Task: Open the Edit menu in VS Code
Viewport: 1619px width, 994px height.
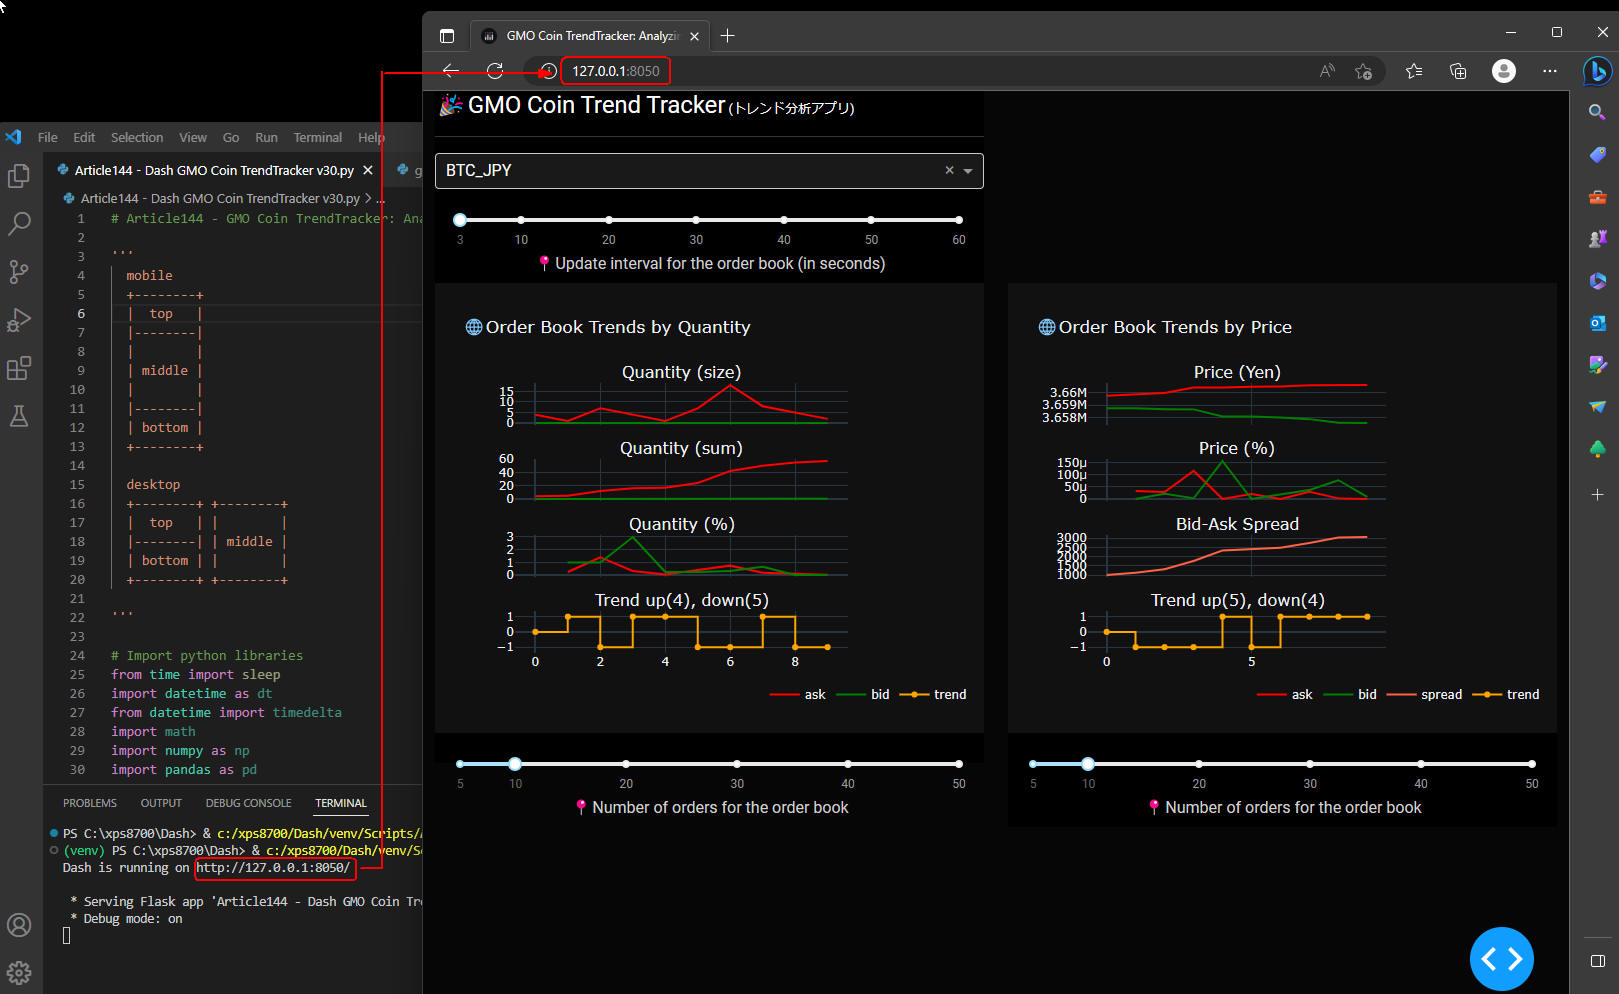Action: point(84,137)
